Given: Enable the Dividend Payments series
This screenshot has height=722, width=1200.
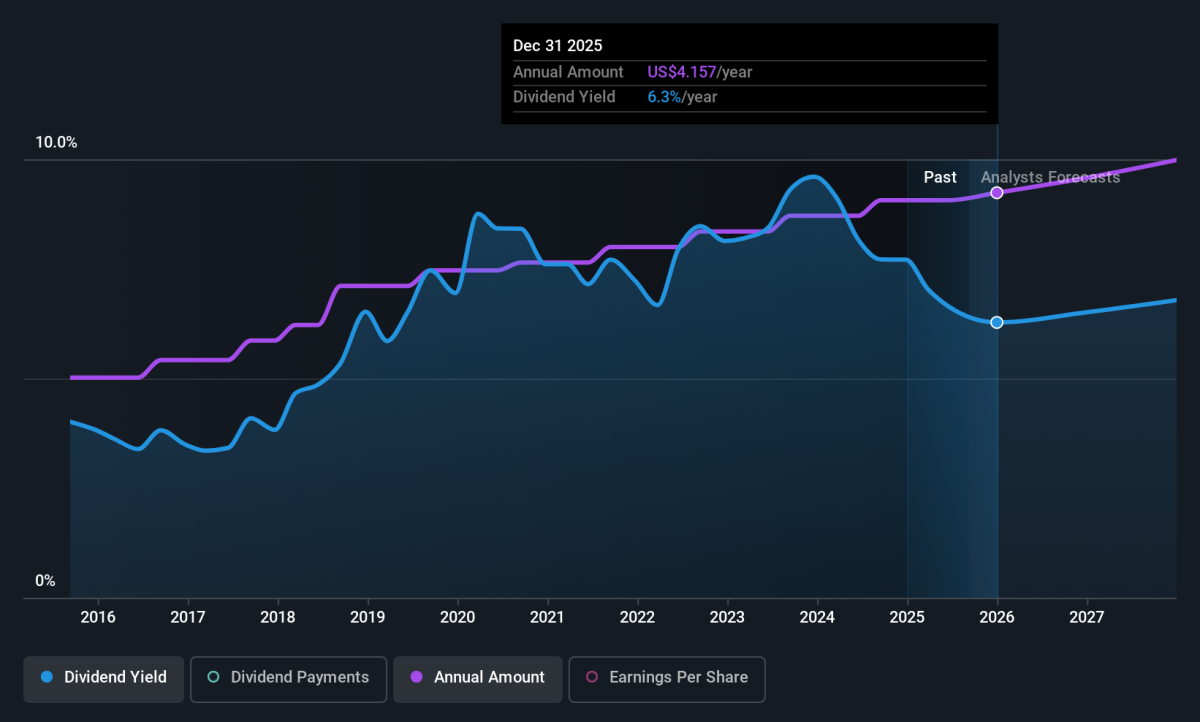Looking at the screenshot, I should point(289,678).
